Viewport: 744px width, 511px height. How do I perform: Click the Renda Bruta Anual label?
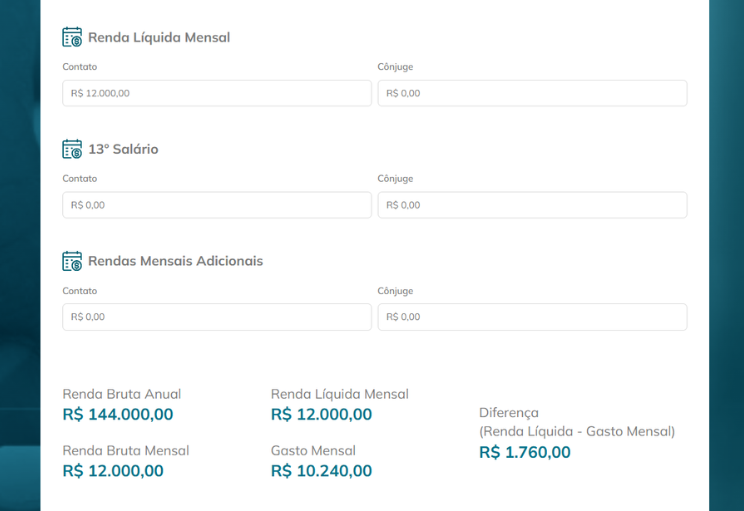pos(122,394)
